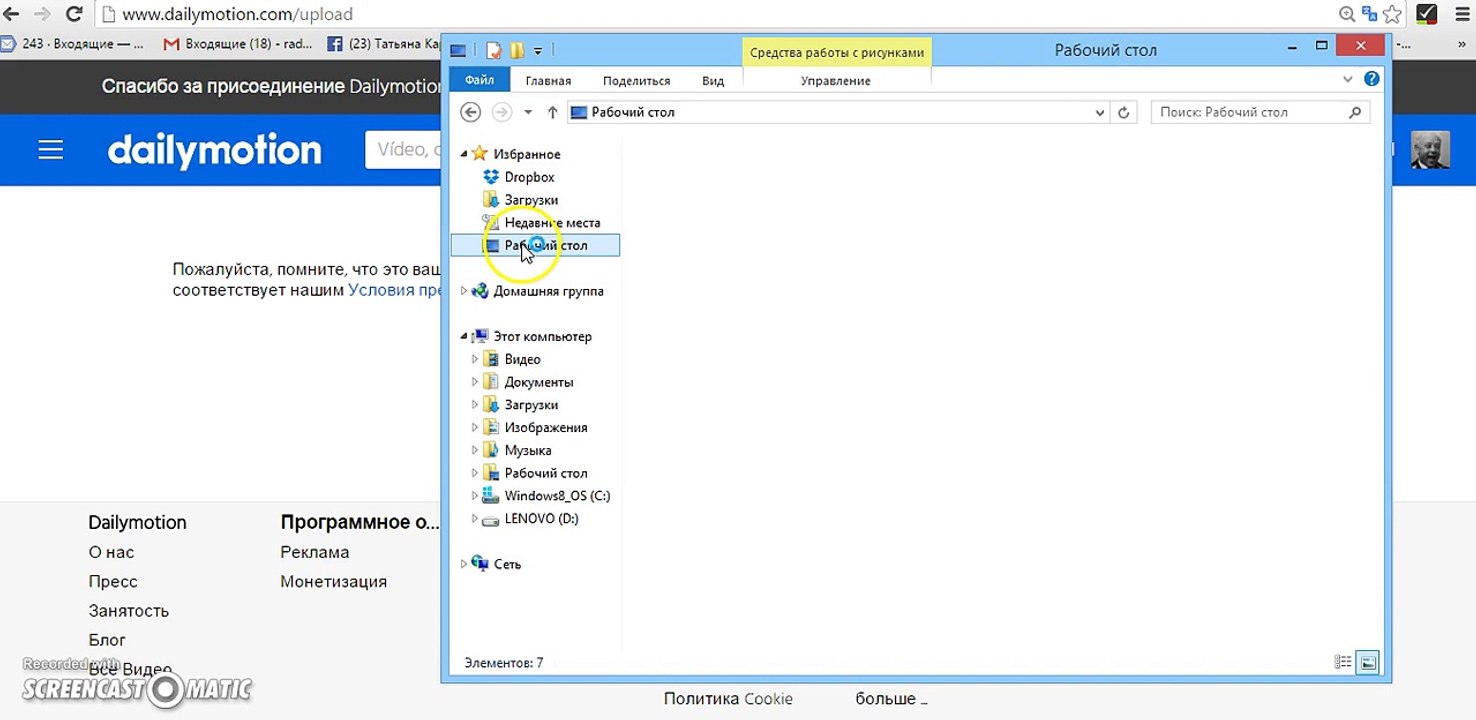1476x720 pixels.
Task: Bookmark page with Chrome star icon
Action: click(1391, 14)
